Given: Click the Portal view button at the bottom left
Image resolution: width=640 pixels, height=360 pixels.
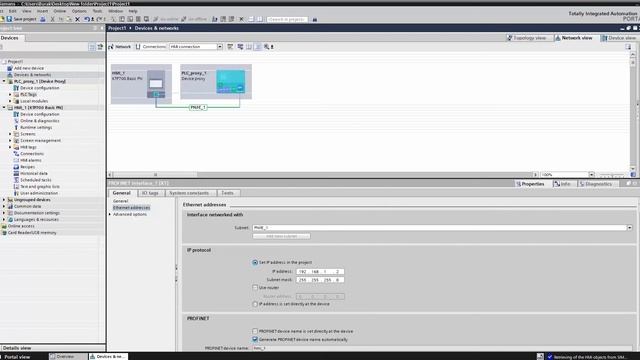Looking at the screenshot, I should click(17, 357).
